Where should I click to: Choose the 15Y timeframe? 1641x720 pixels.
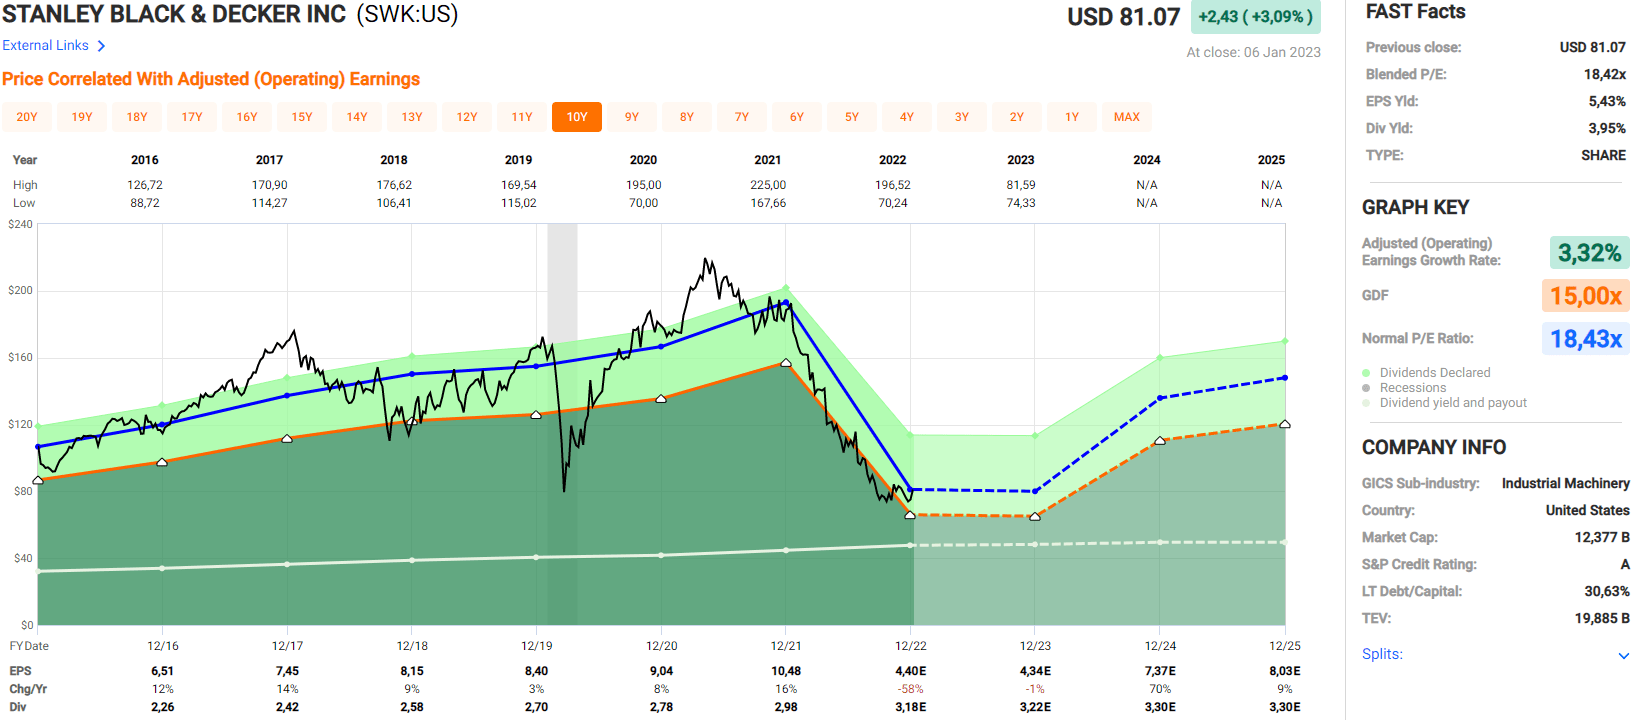click(x=302, y=117)
